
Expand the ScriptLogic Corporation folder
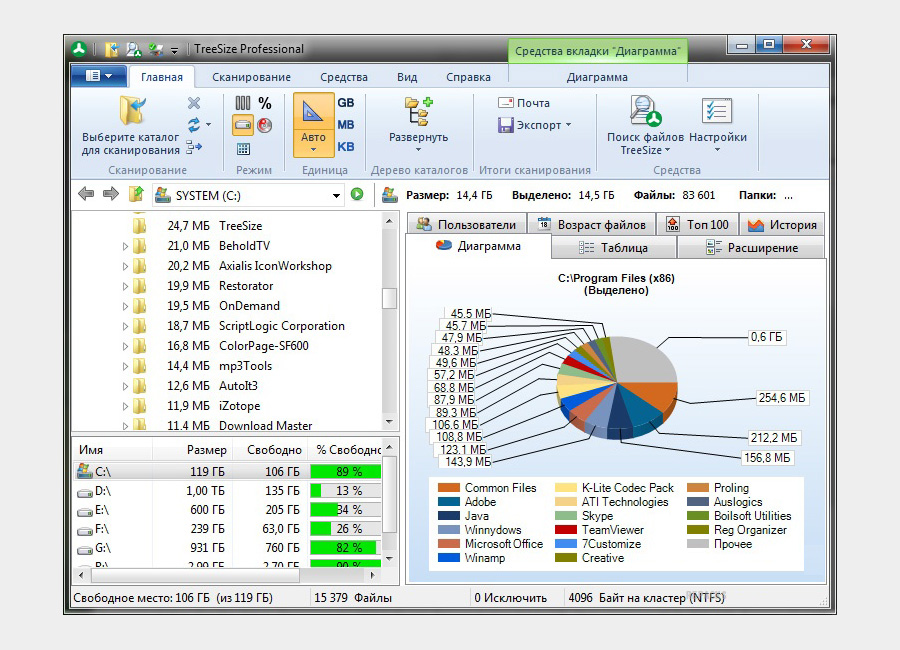125,326
